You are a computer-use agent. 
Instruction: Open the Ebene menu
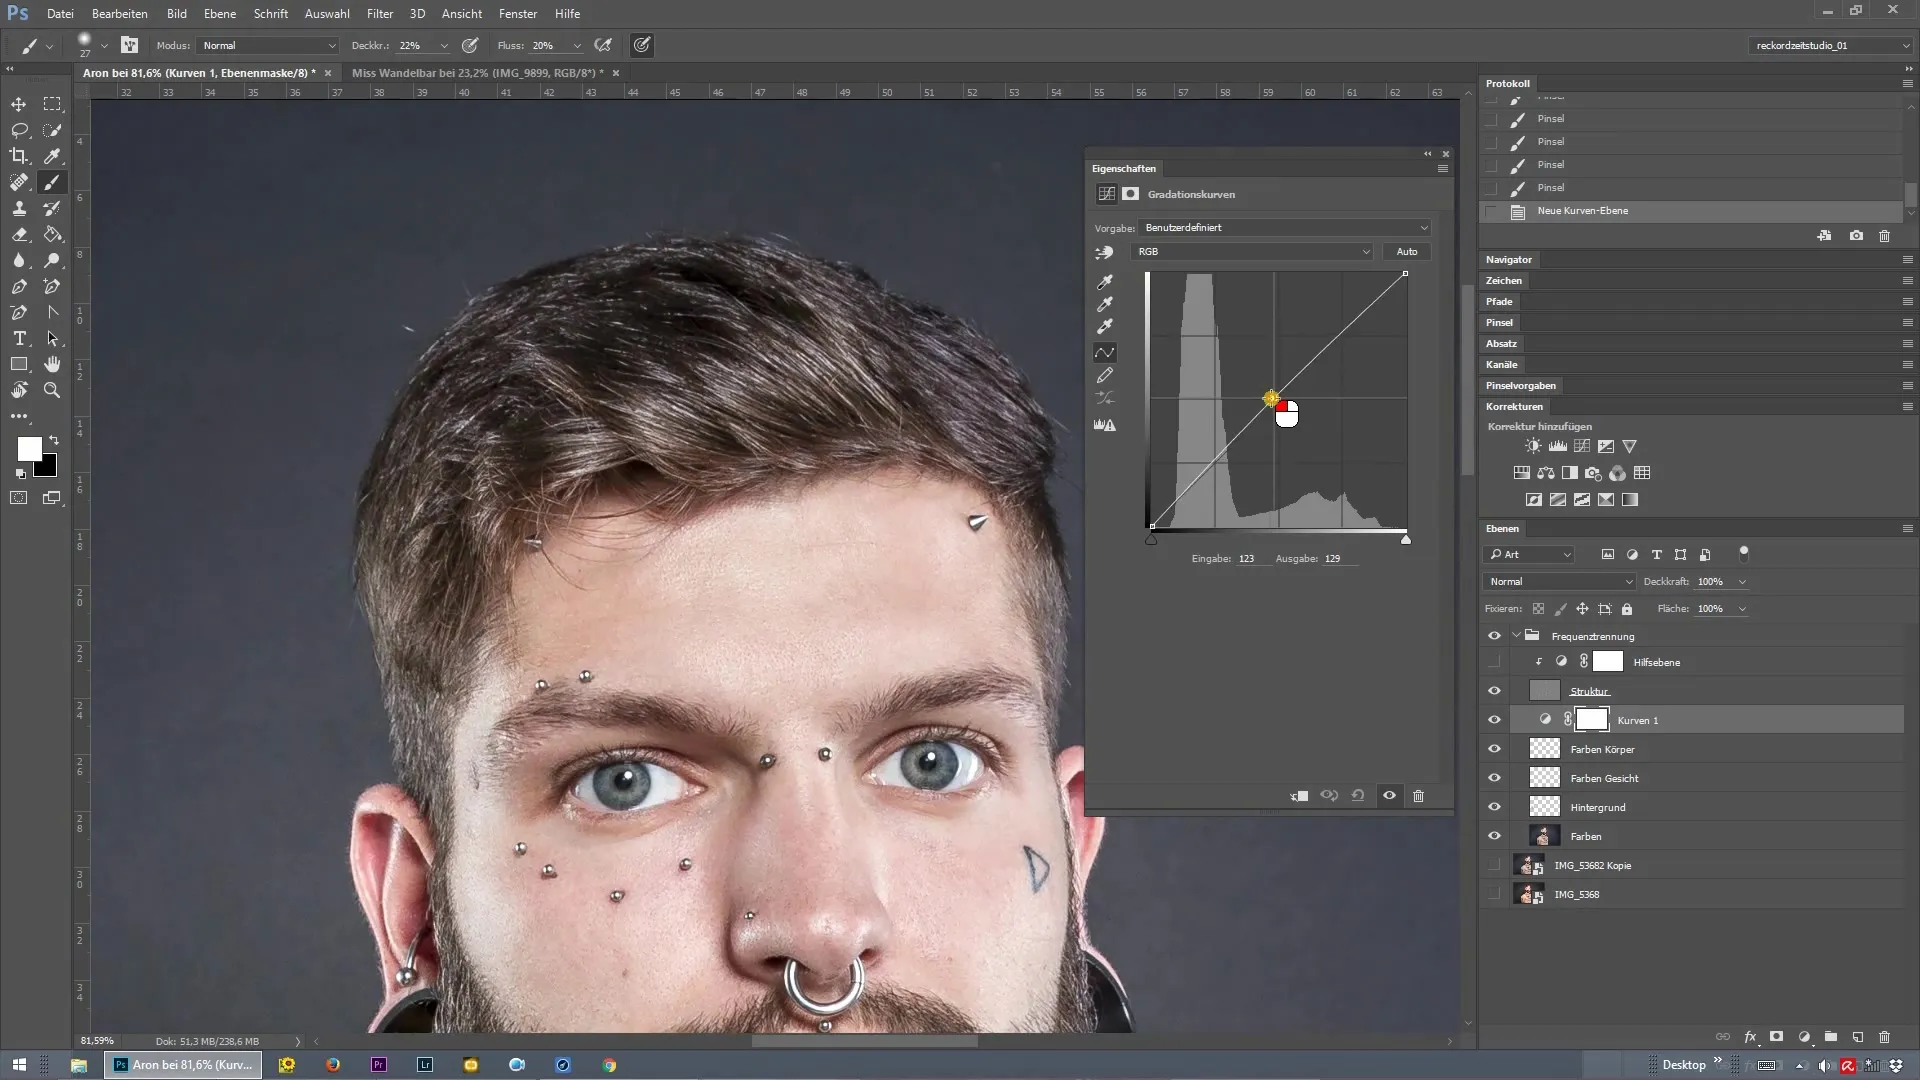pos(220,14)
